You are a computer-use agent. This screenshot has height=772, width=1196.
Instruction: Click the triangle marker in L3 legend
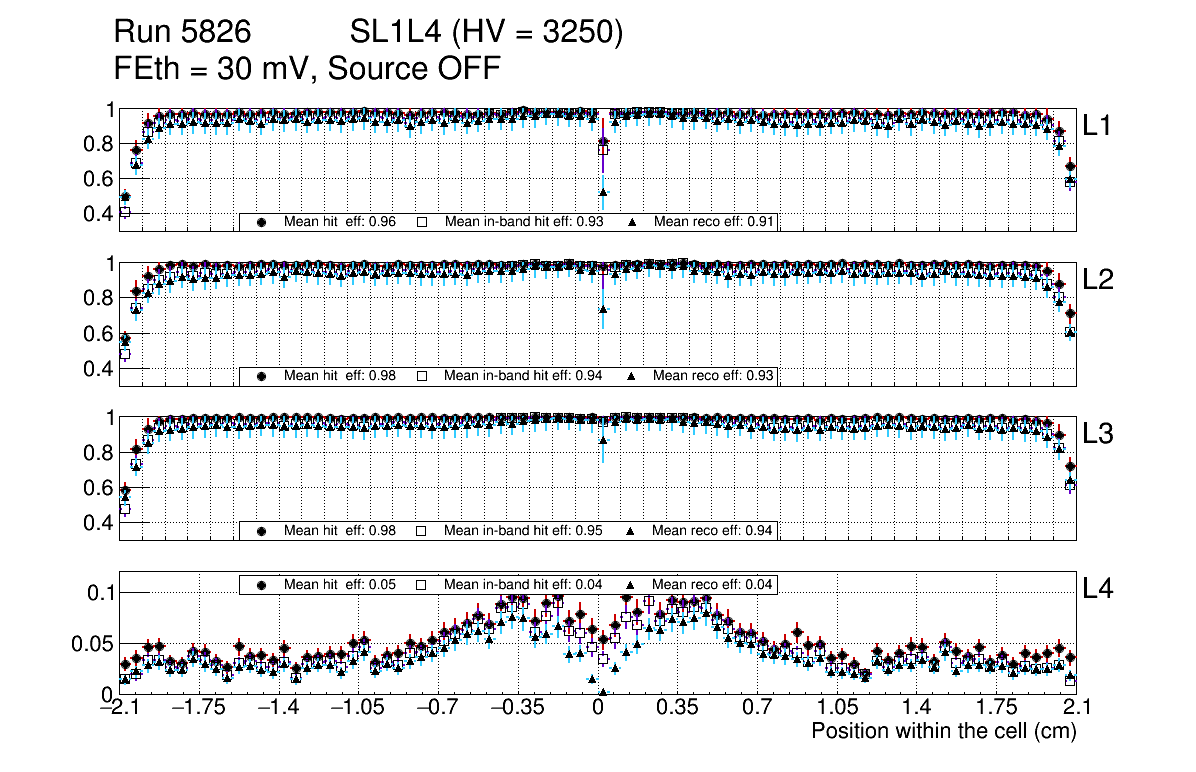click(x=631, y=530)
